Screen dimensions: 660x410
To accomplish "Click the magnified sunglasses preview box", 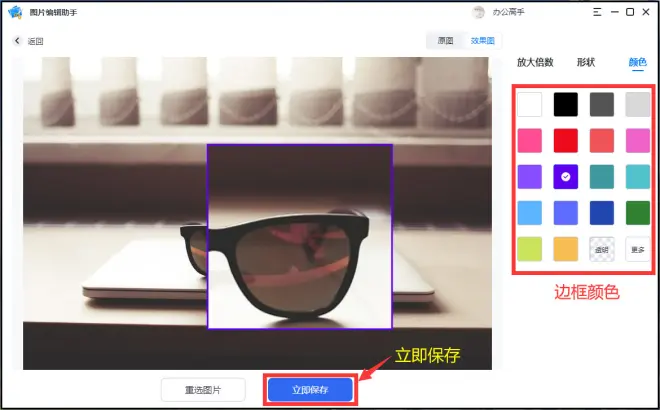I will (x=300, y=236).
